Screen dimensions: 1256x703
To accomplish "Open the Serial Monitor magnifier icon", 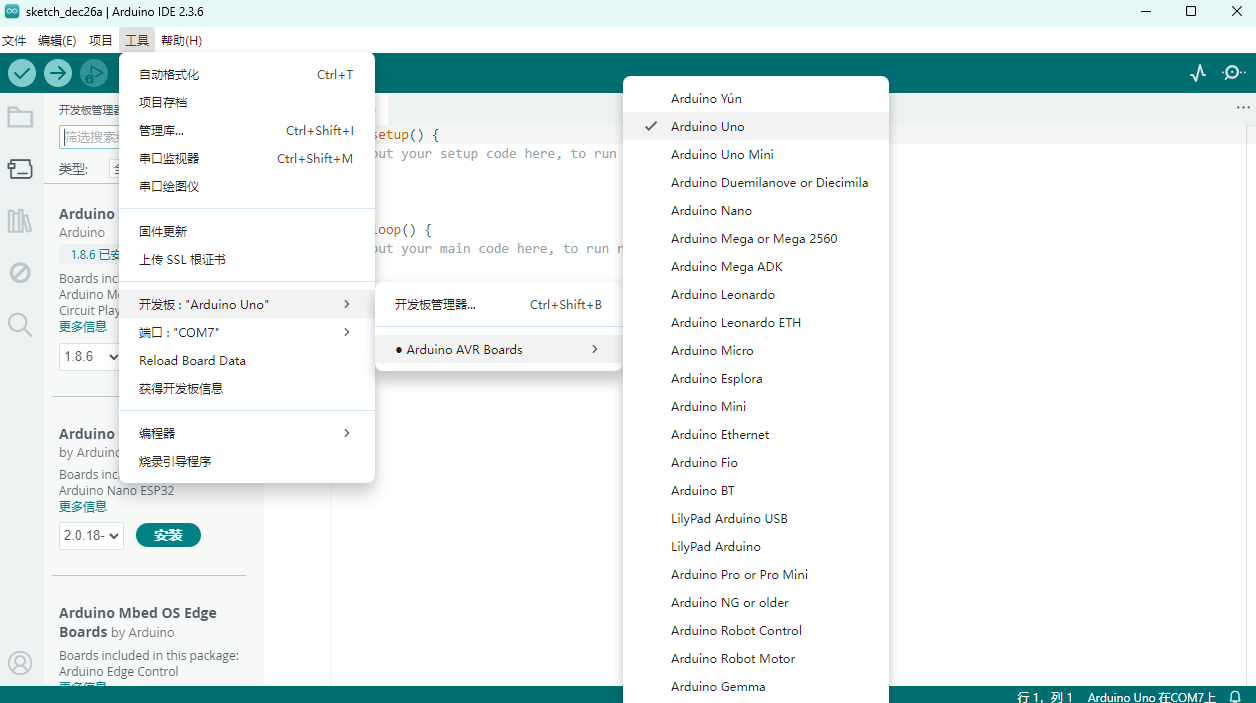I will pyautogui.click(x=1234, y=73).
